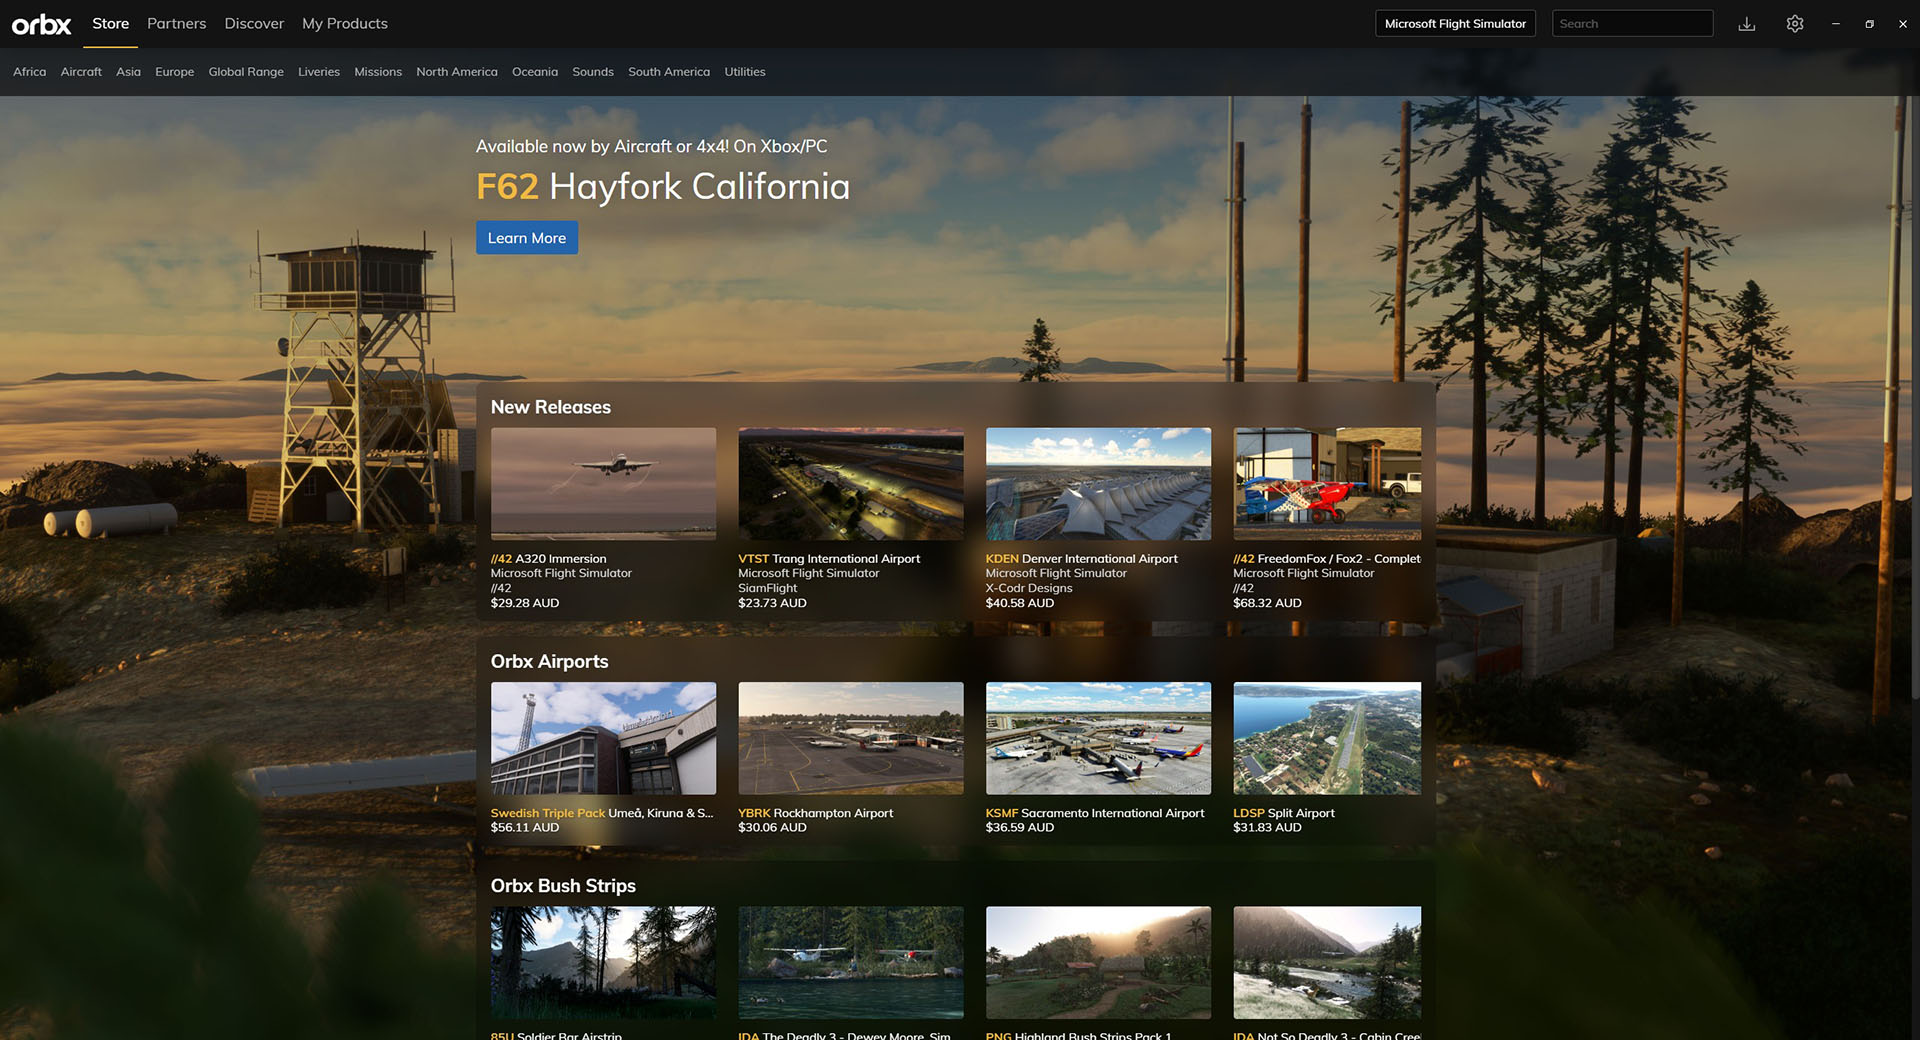Click the $36.59 AUD price
Image resolution: width=1920 pixels, height=1040 pixels.
1020,827
